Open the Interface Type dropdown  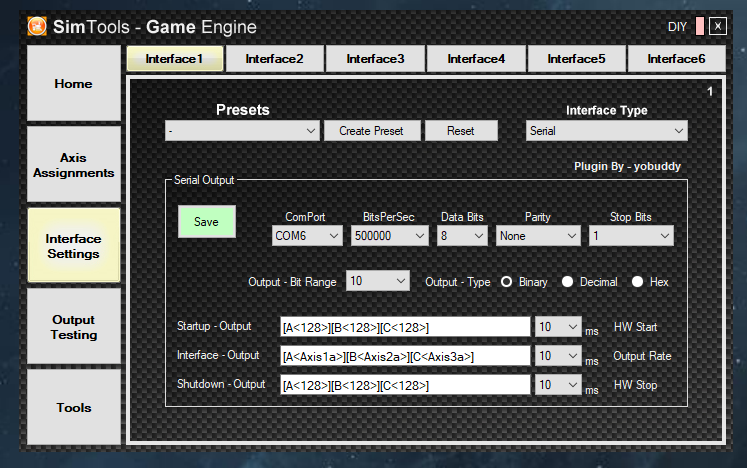click(606, 131)
